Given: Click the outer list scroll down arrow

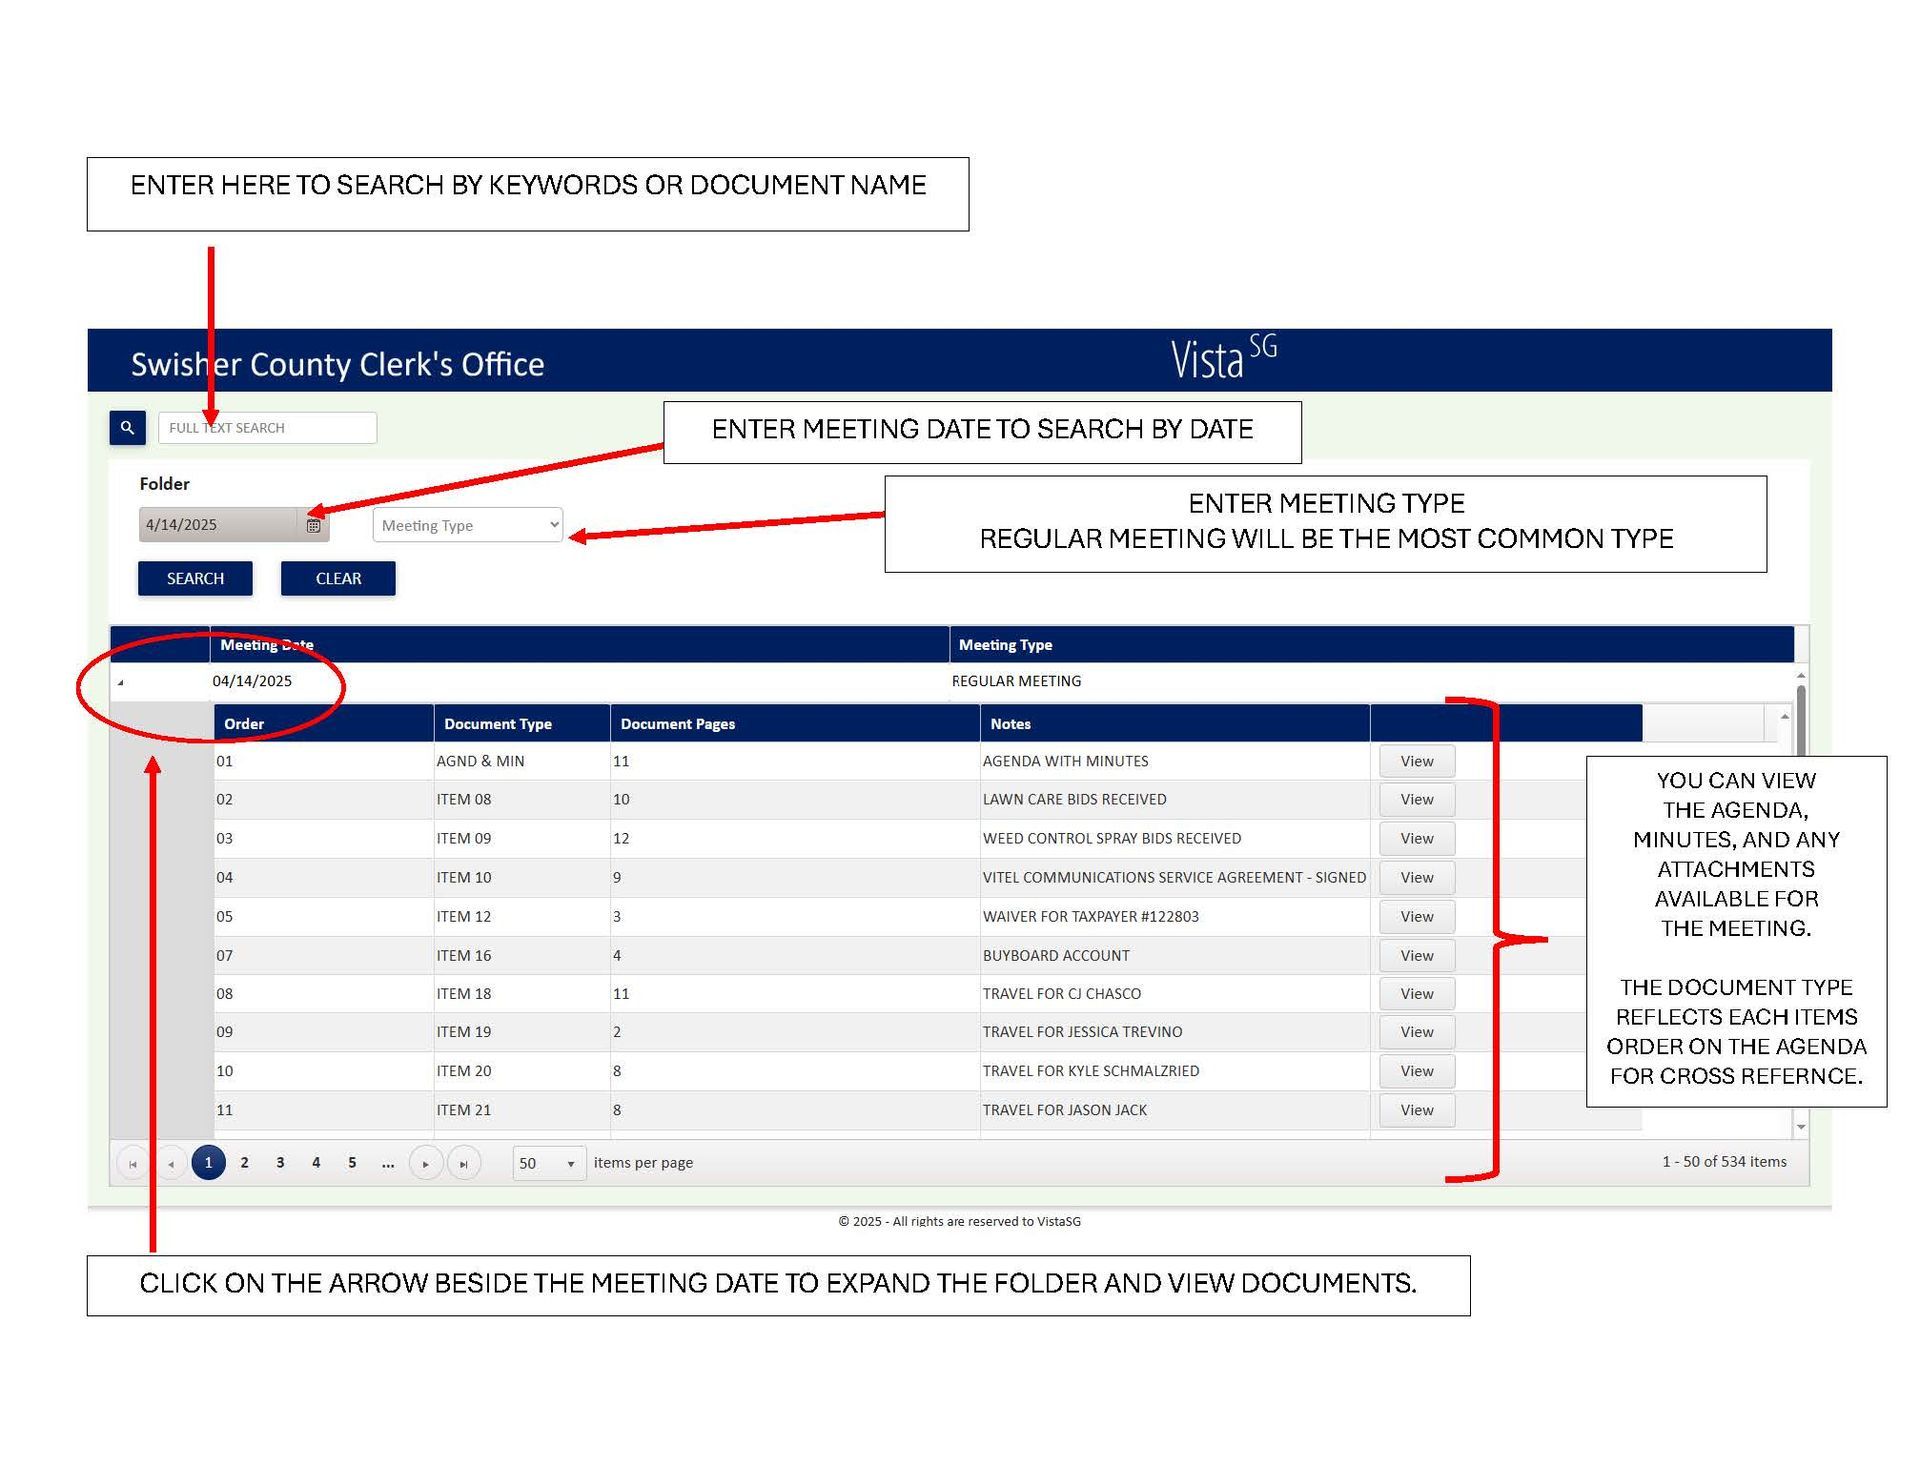Looking at the screenshot, I should pyautogui.click(x=1800, y=1128).
